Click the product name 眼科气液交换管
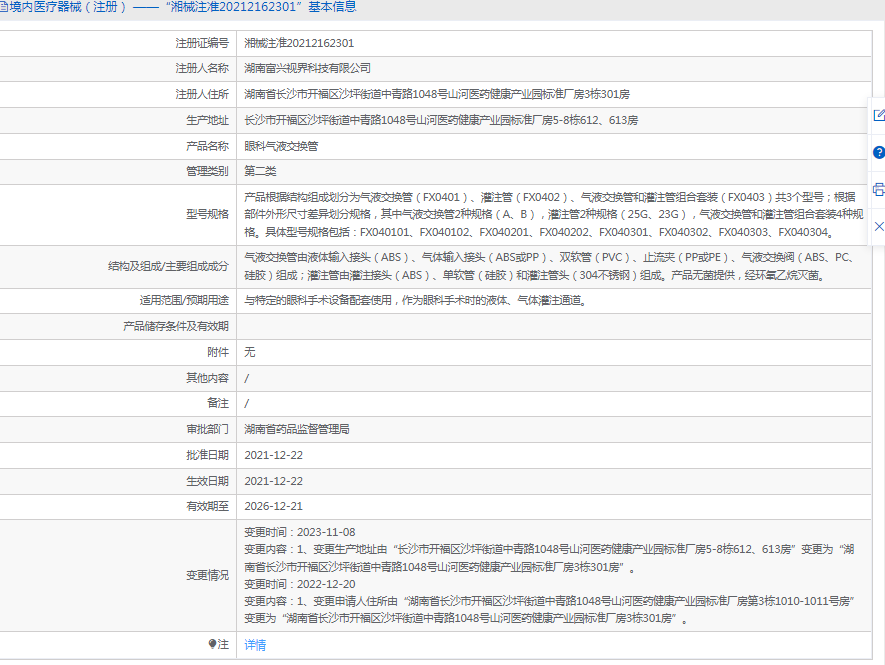The width and height of the screenshot is (885, 665). click(281, 146)
